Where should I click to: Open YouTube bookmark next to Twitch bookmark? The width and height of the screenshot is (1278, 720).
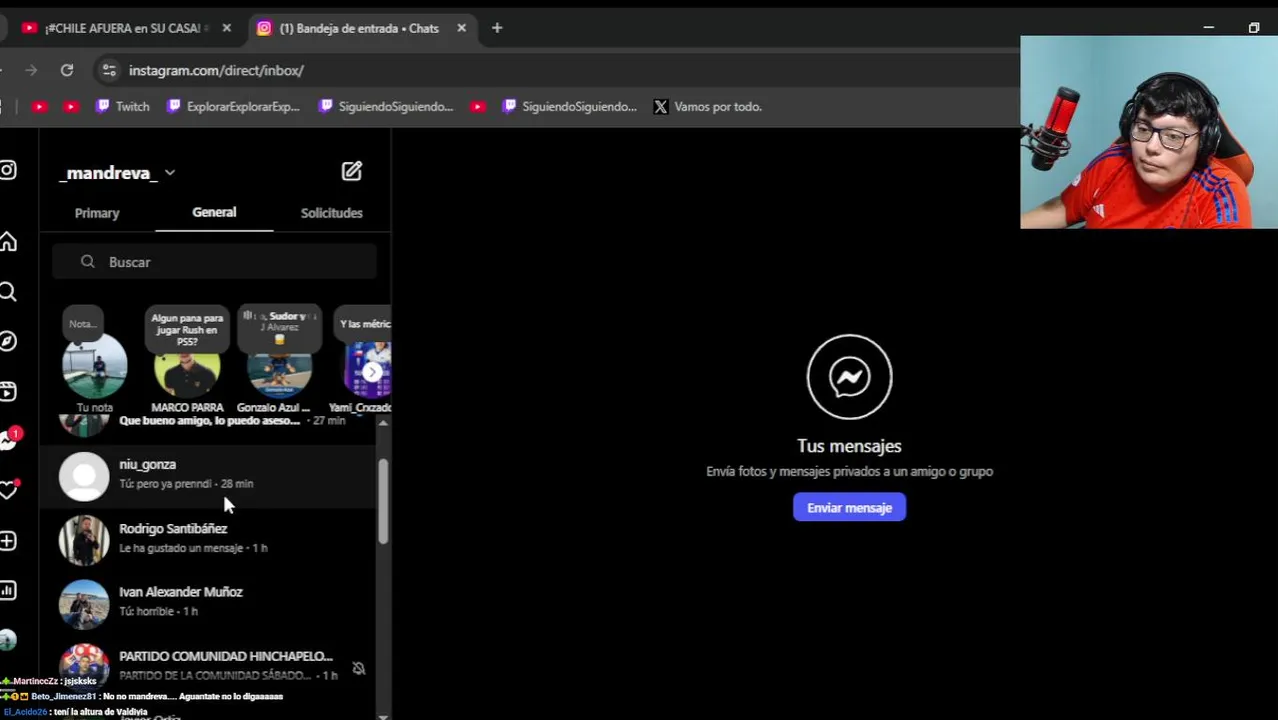tap(70, 106)
